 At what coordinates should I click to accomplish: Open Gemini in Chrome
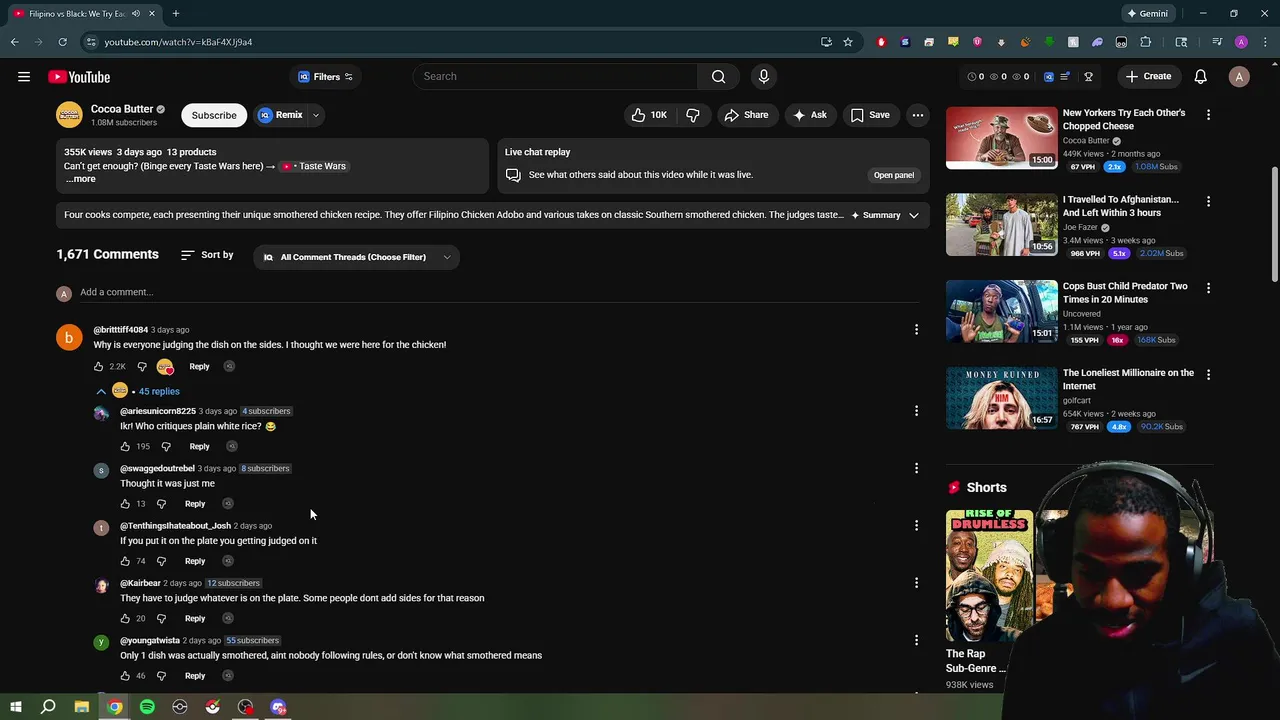(x=1147, y=13)
